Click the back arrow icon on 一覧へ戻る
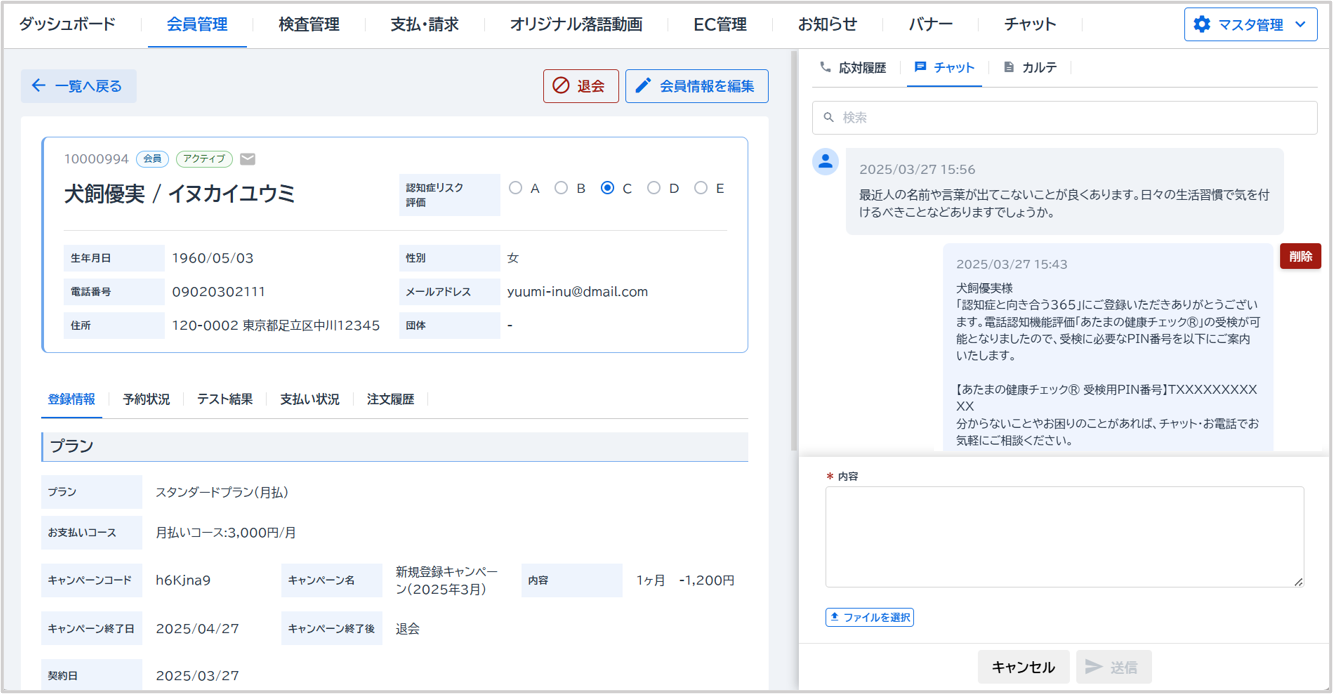This screenshot has width=1333, height=694. point(39,86)
